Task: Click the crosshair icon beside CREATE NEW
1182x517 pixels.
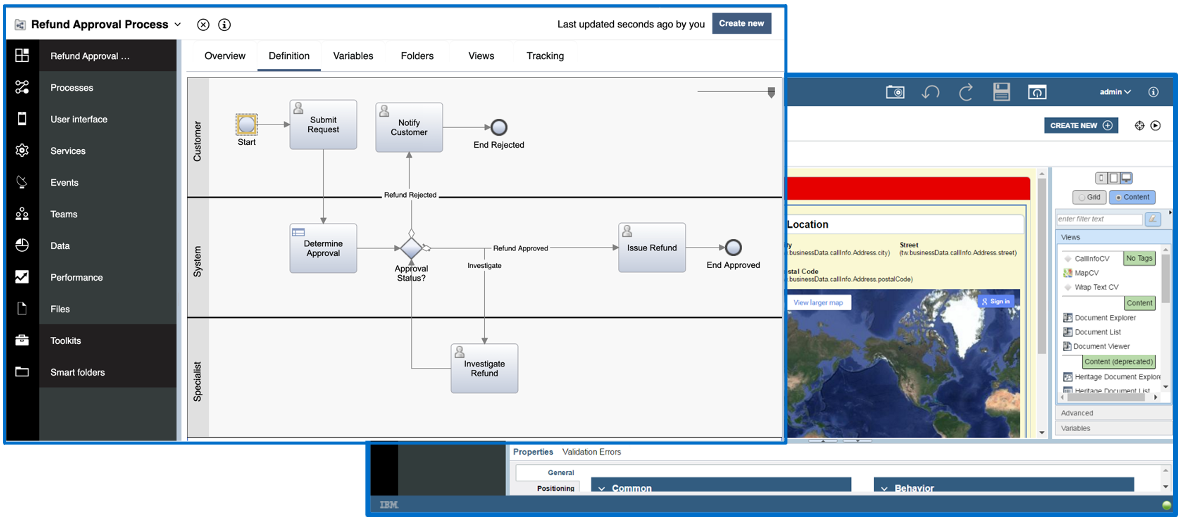Action: click(x=1140, y=126)
